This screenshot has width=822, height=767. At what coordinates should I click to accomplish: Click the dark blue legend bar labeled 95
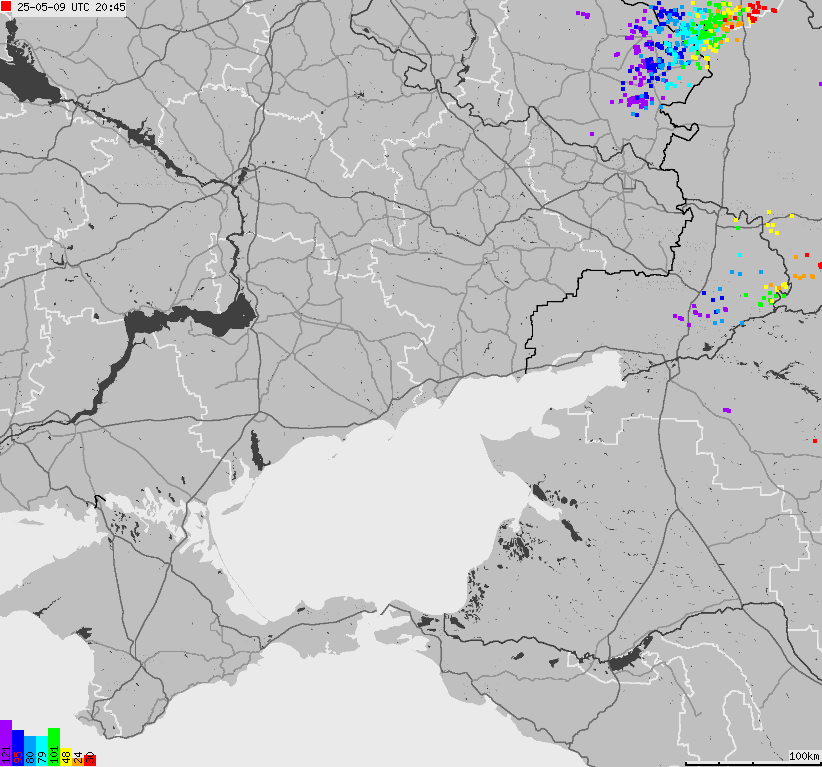(x=18, y=748)
